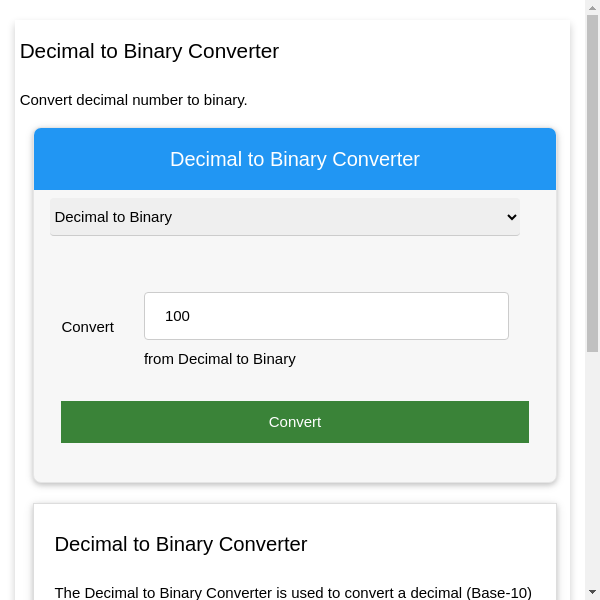Click the caption from Decimal to Binary
Viewport: 600px width, 600px height.
pos(219,359)
